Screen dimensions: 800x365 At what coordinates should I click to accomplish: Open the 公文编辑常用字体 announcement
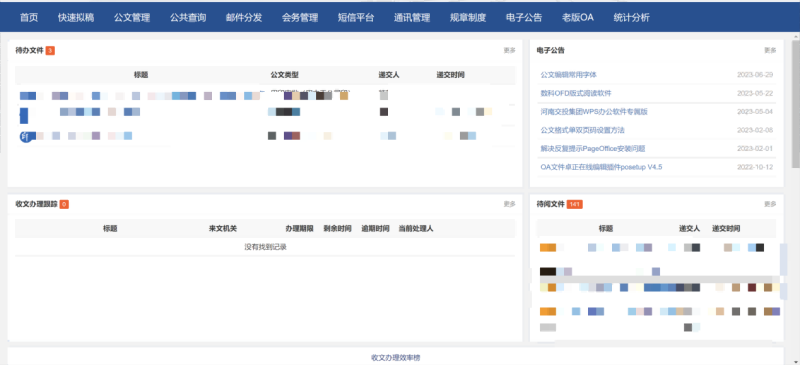click(x=568, y=75)
